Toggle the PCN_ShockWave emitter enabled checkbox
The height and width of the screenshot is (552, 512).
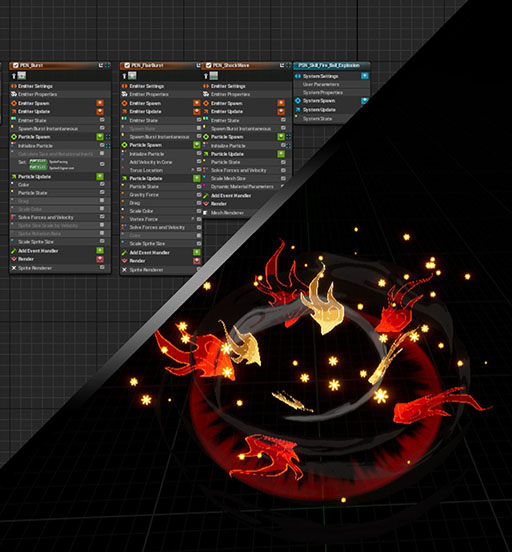coord(208,65)
